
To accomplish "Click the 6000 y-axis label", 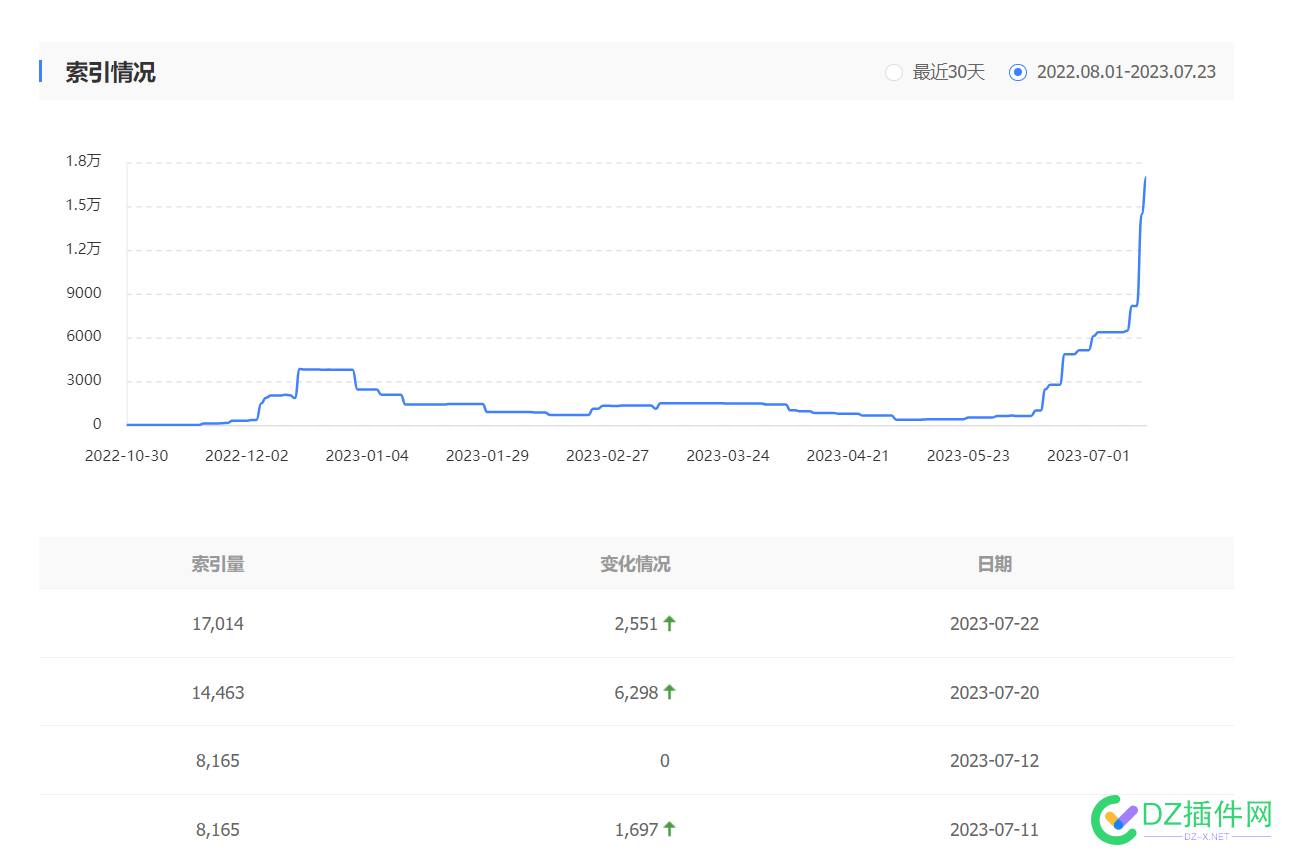I will (x=84, y=336).
